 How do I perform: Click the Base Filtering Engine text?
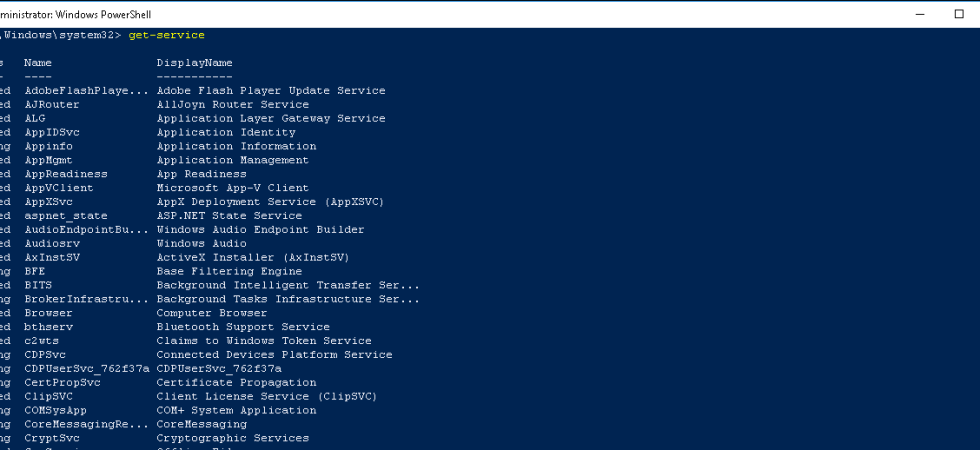229,271
